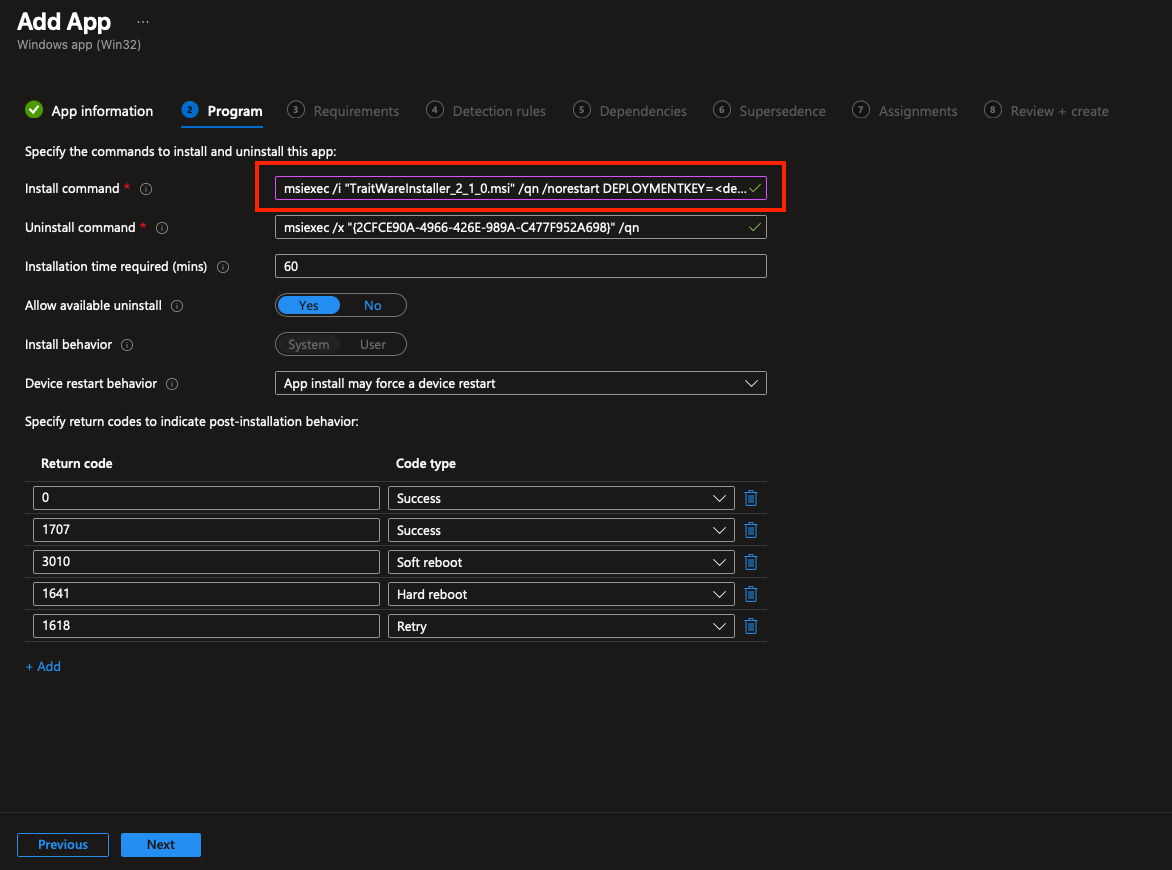Open Code type dropdown for return code 1641
The width and height of the screenshot is (1172, 870).
[560, 594]
